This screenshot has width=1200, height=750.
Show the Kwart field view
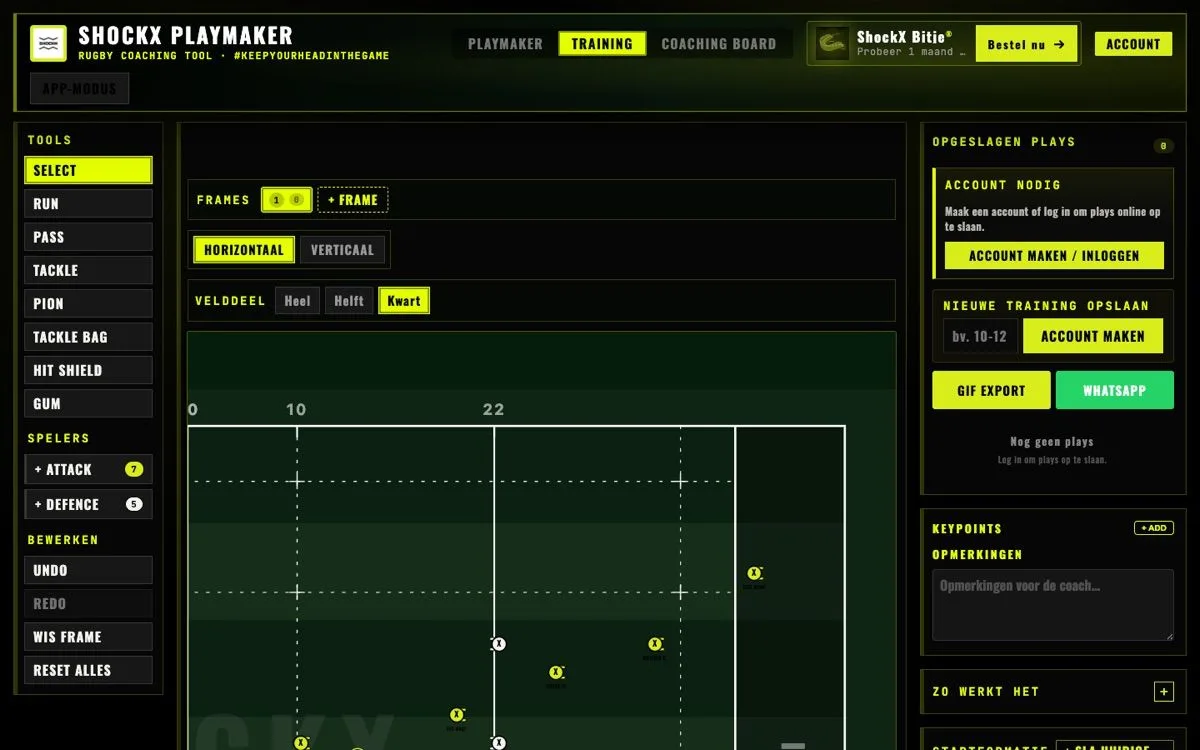point(404,301)
